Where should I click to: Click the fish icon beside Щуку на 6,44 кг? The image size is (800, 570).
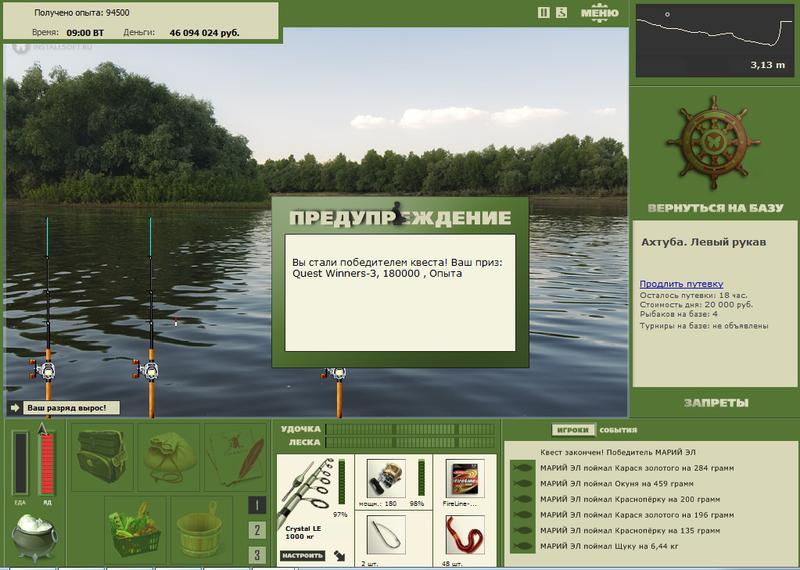[x=522, y=546]
